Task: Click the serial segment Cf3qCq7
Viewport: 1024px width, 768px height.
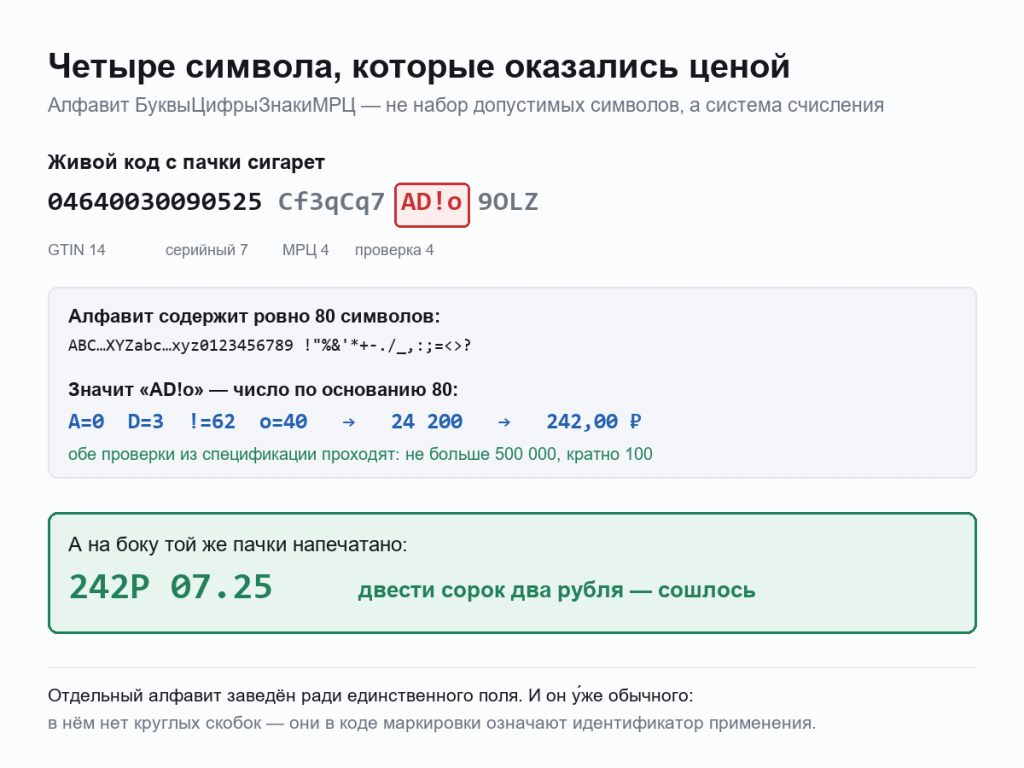Action: [332, 202]
